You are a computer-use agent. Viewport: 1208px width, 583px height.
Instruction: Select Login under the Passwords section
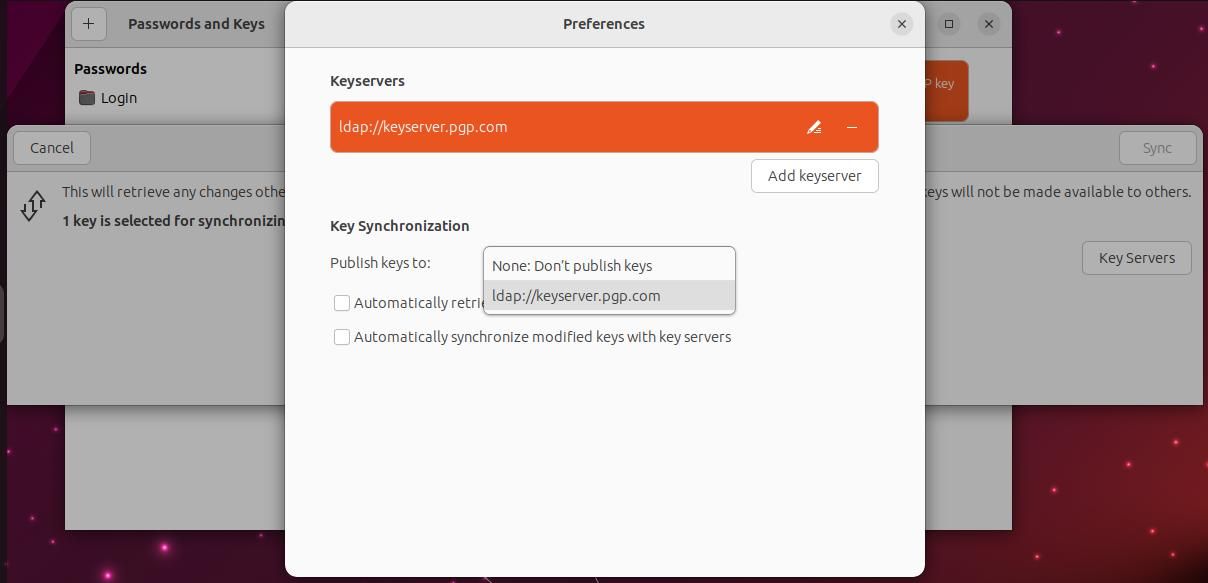pos(119,97)
